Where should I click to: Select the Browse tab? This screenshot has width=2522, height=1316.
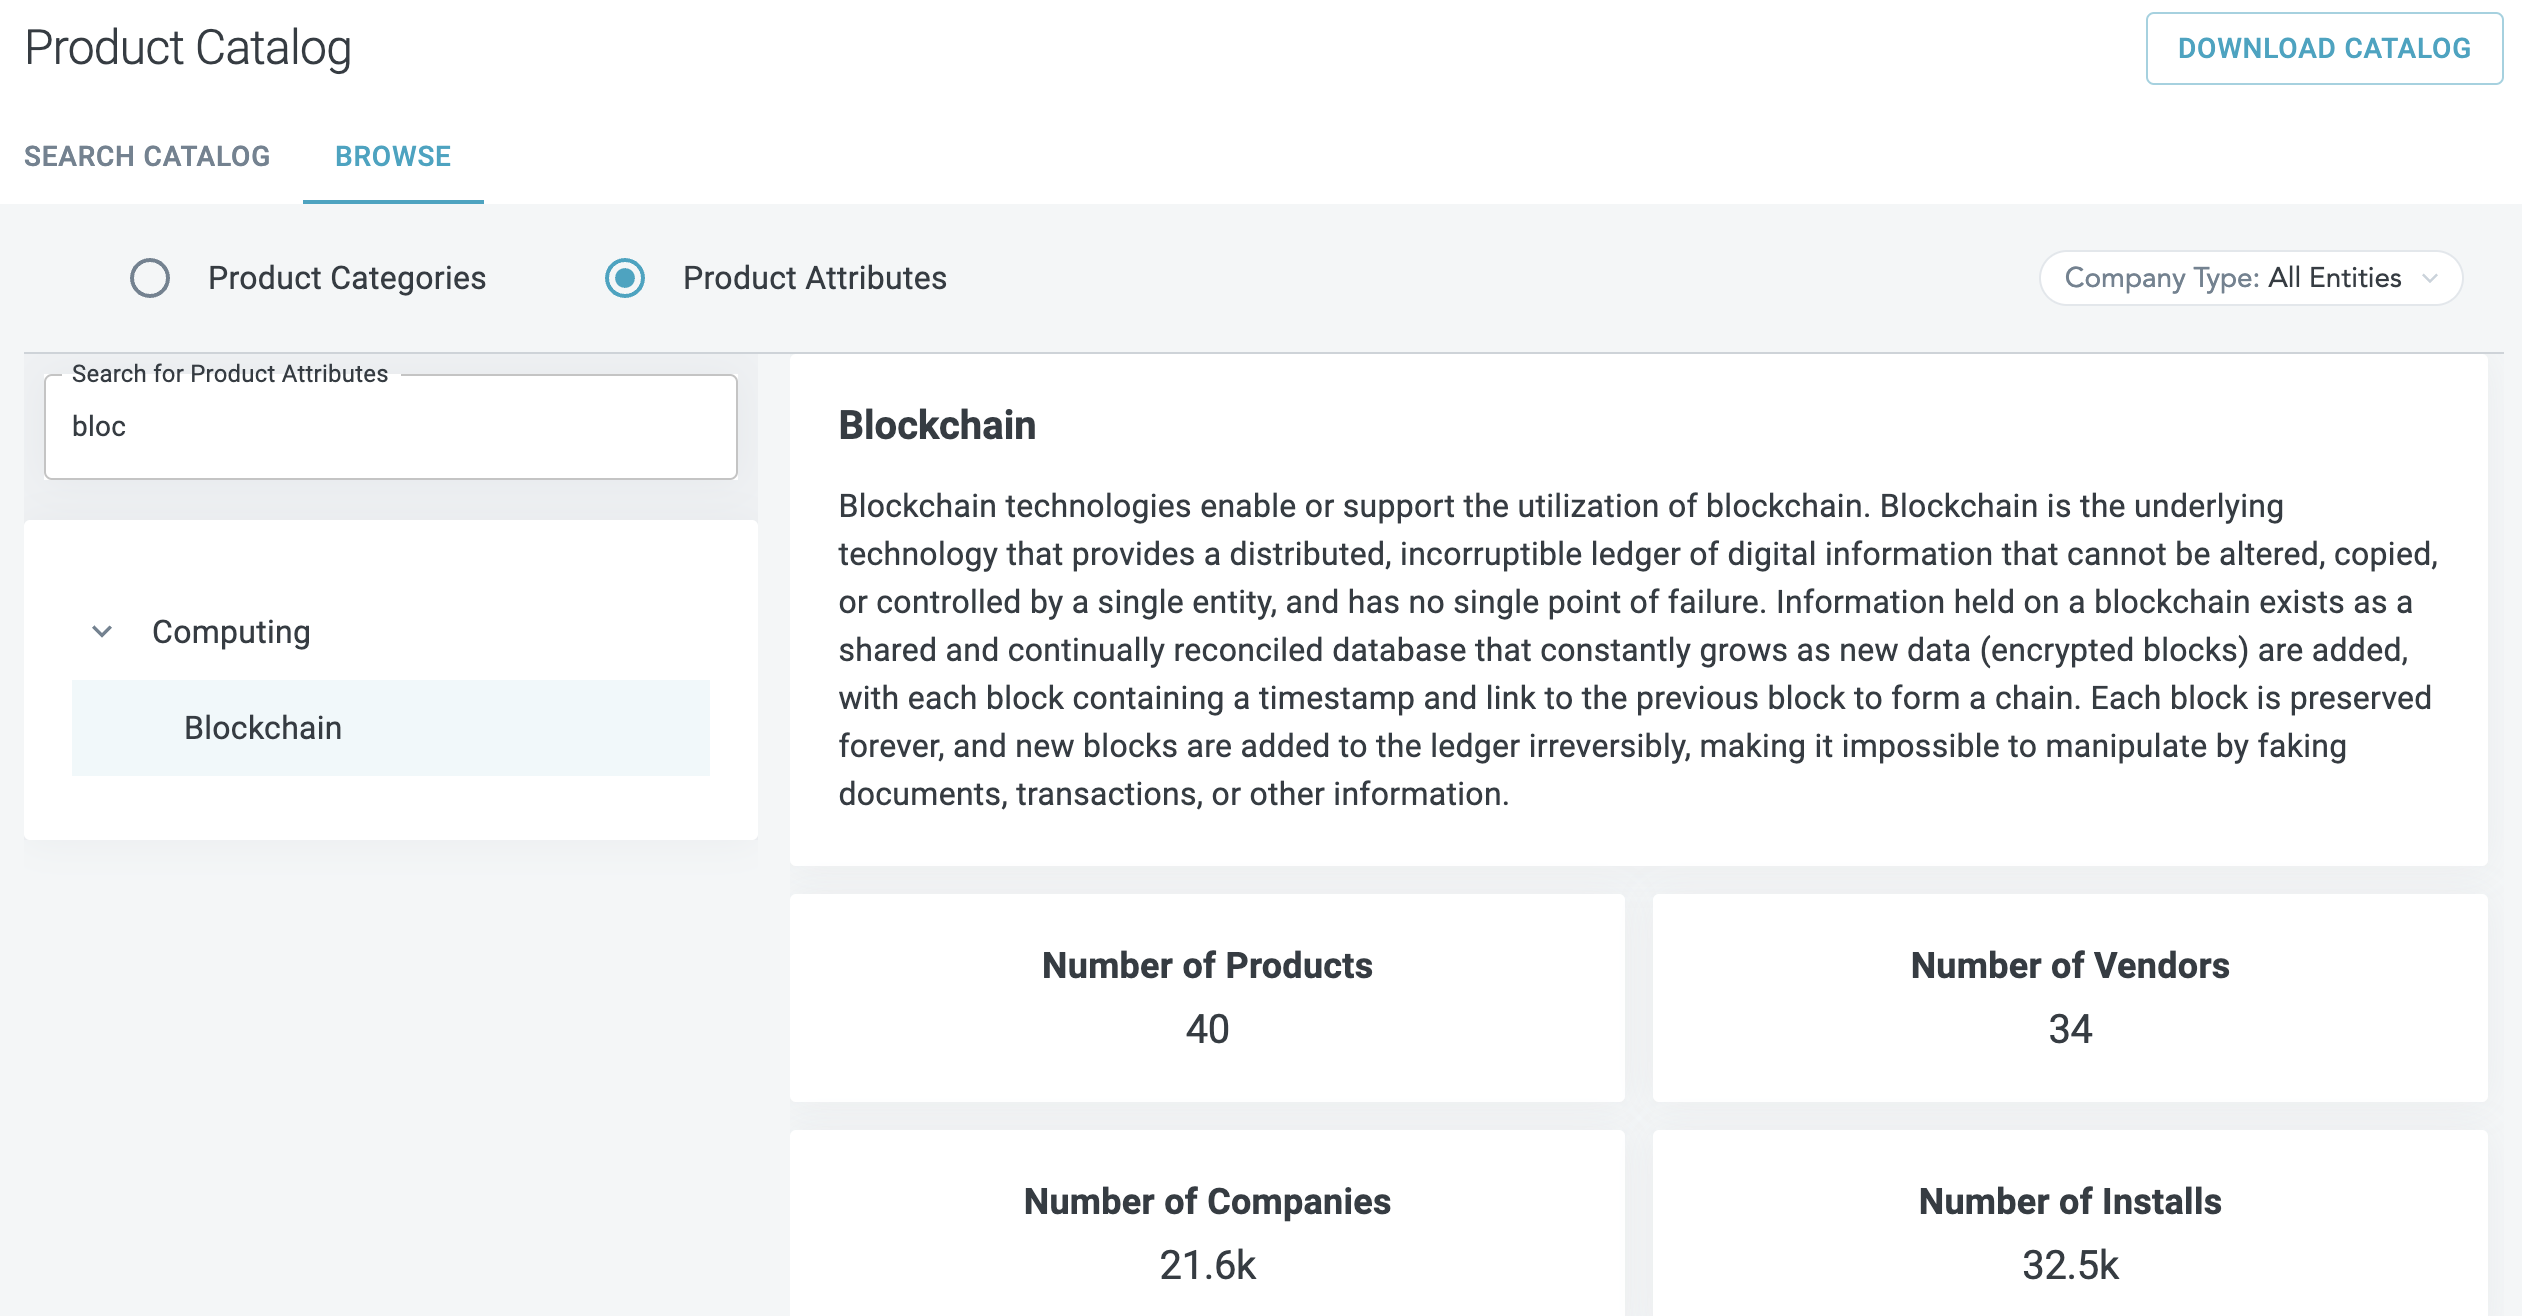(x=393, y=156)
